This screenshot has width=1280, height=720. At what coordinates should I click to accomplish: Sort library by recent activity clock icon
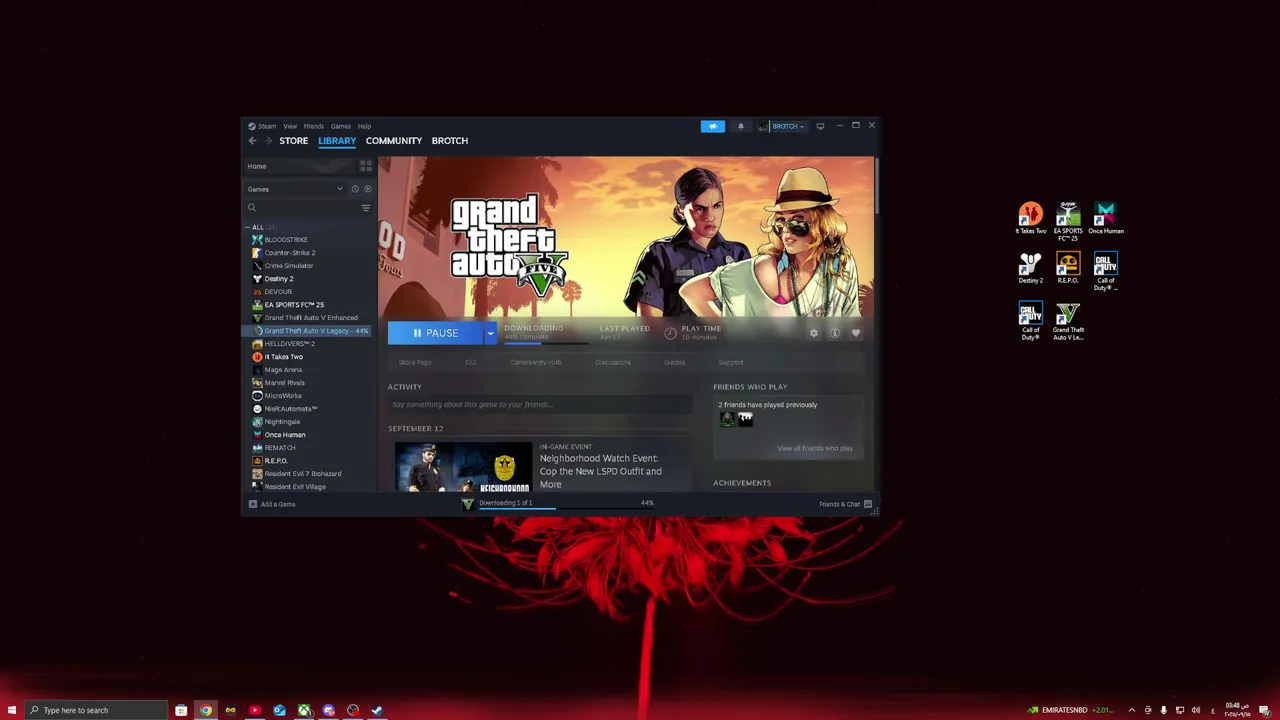tap(354, 189)
